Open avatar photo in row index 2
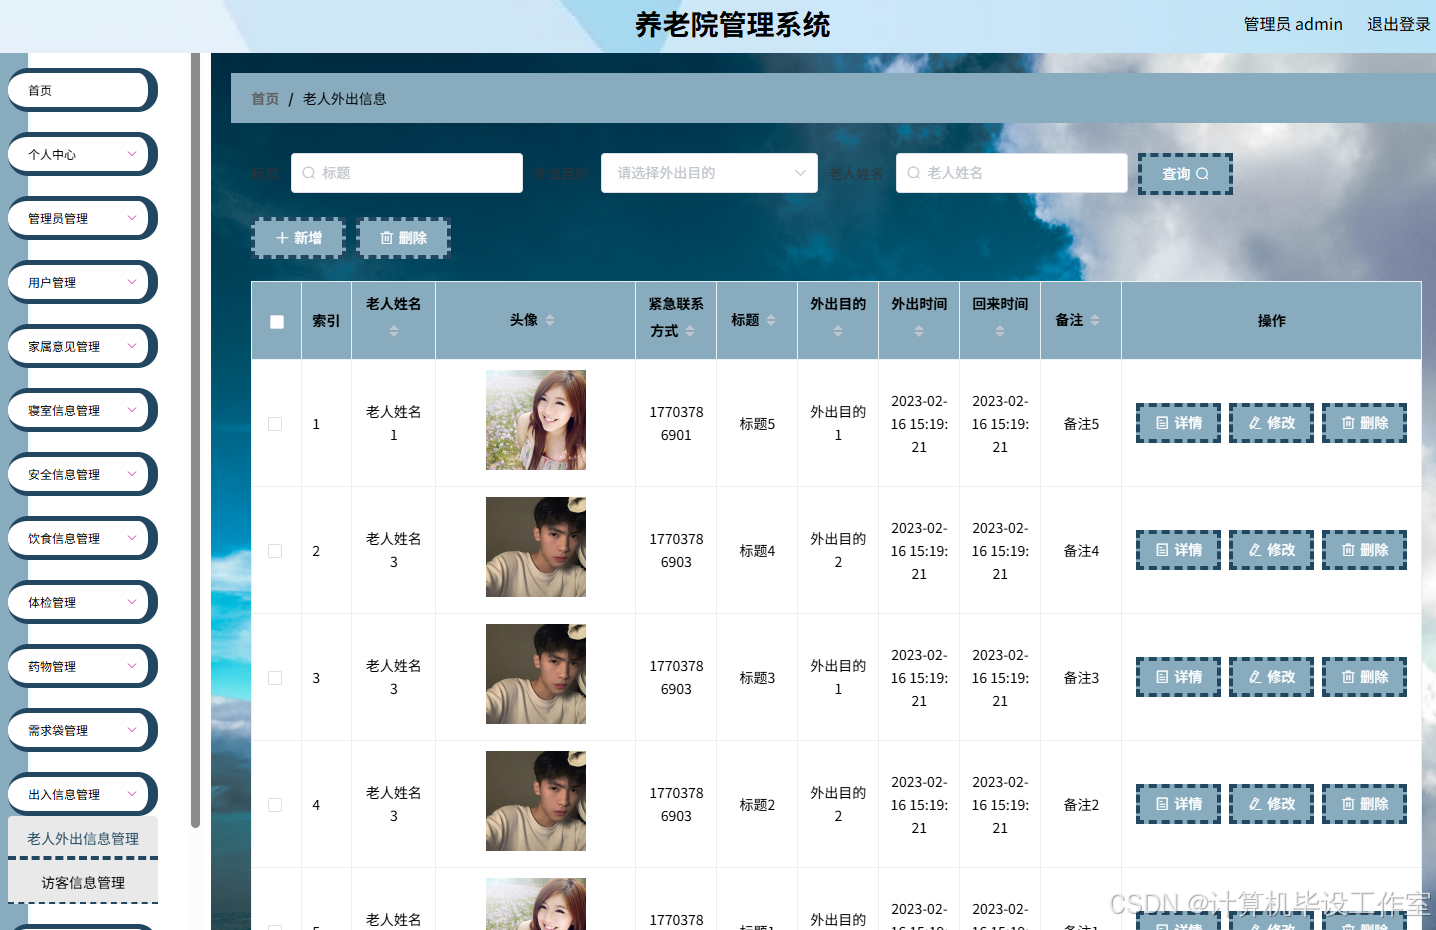 pos(536,547)
